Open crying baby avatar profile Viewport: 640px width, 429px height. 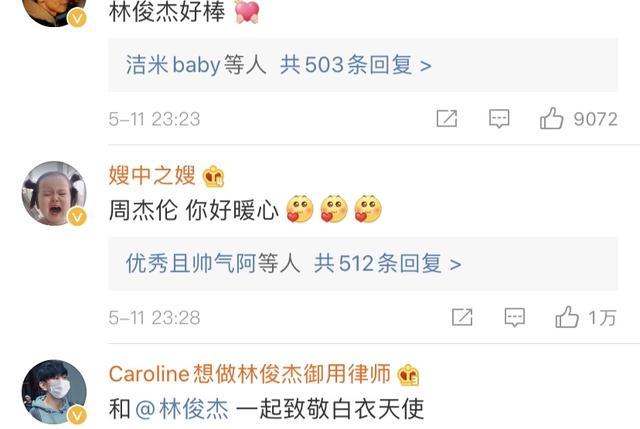coord(54,193)
